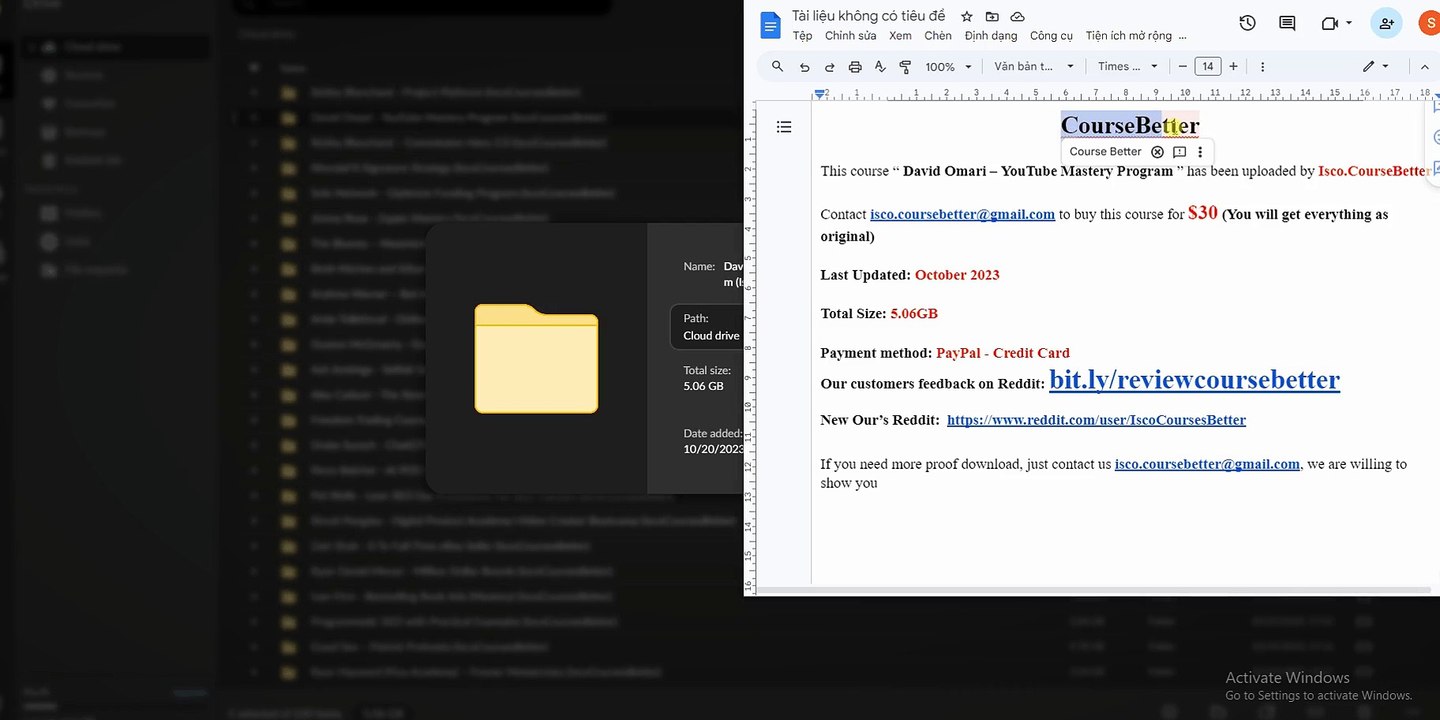Open the reddit.com/user/IscoCoursesBetter link
Screen dimensions: 1440x720
(x=1096, y=420)
